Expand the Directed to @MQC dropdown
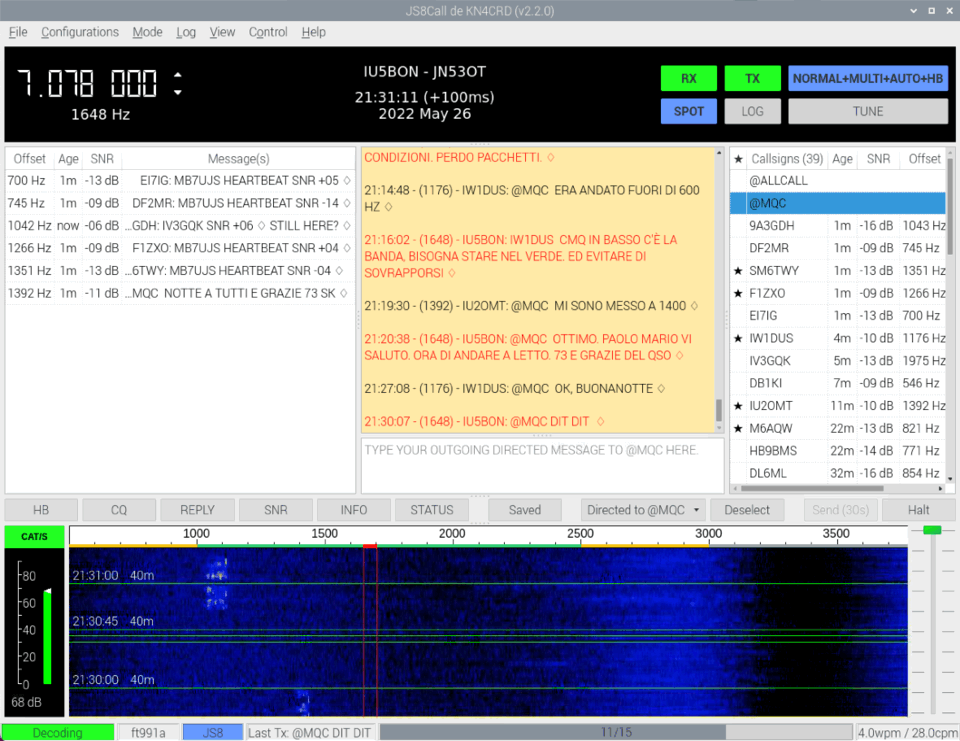The width and height of the screenshot is (960, 741). (x=644, y=510)
